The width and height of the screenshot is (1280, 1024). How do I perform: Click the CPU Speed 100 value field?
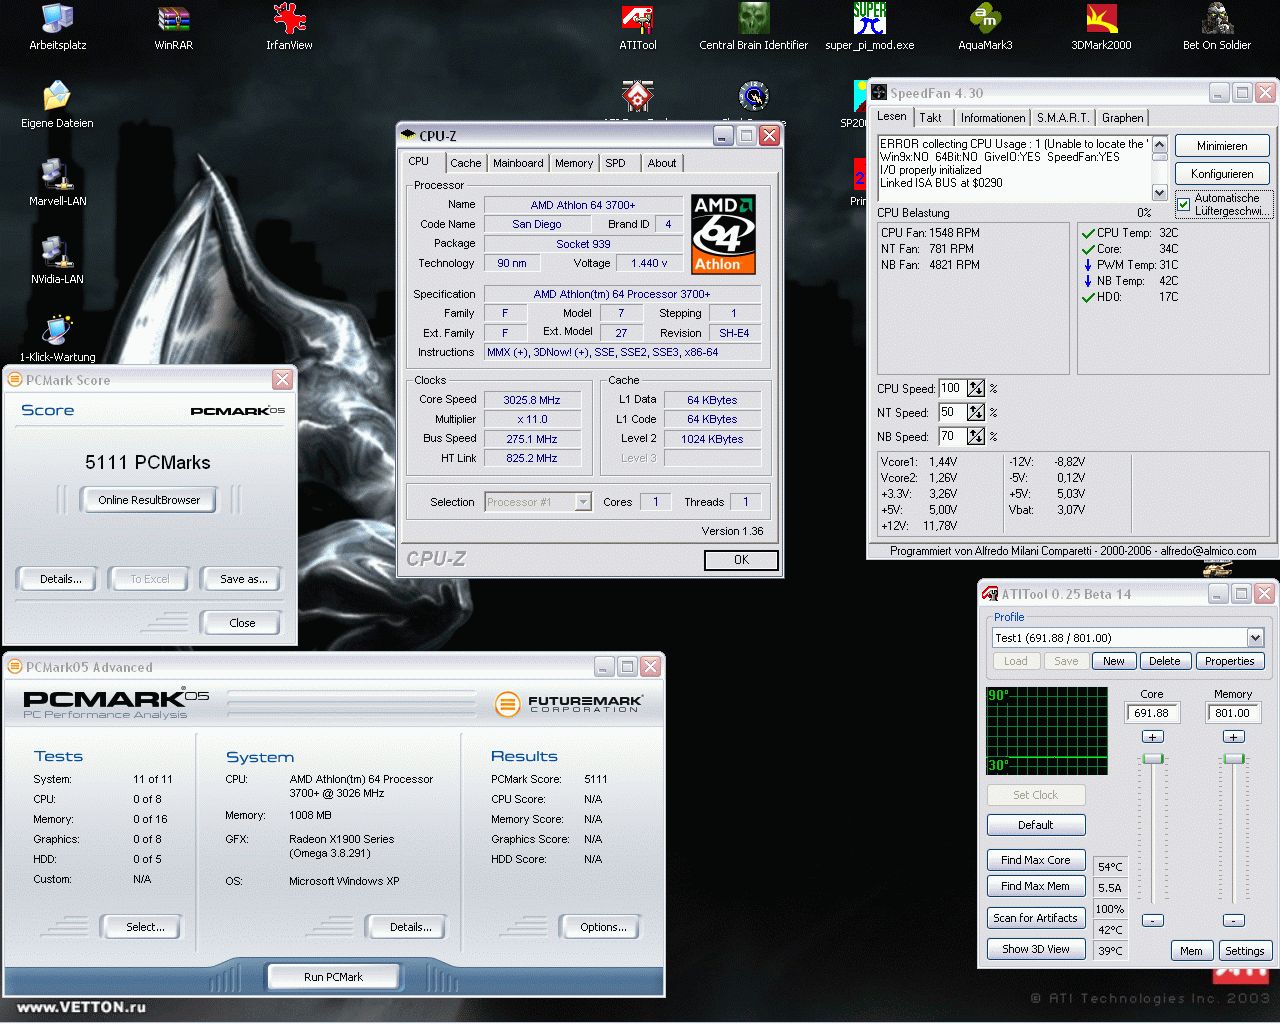[x=951, y=389]
